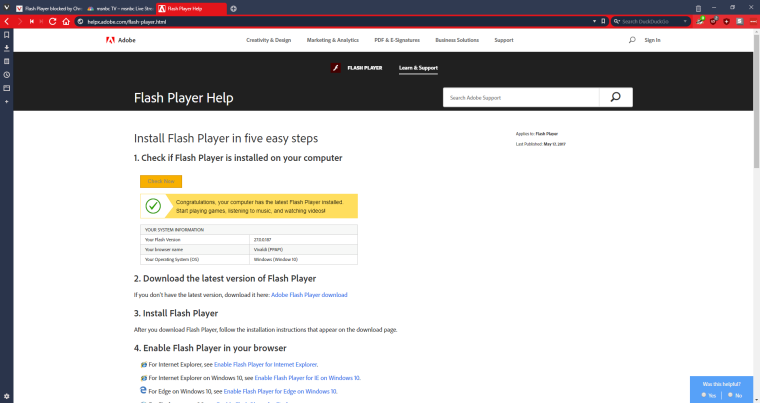
Task: Select the Flash Player Help tab
Action: point(191,9)
